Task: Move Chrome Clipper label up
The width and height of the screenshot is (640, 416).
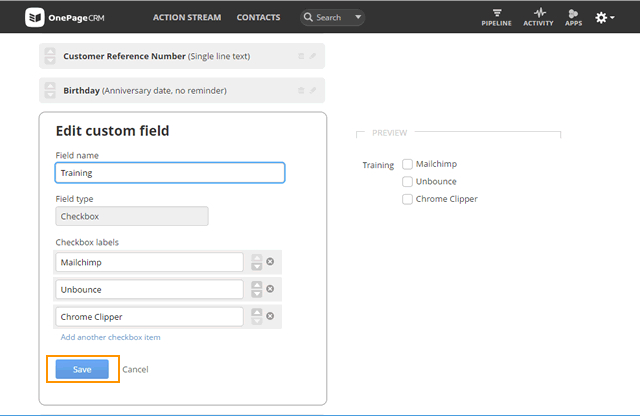Action: (257, 312)
